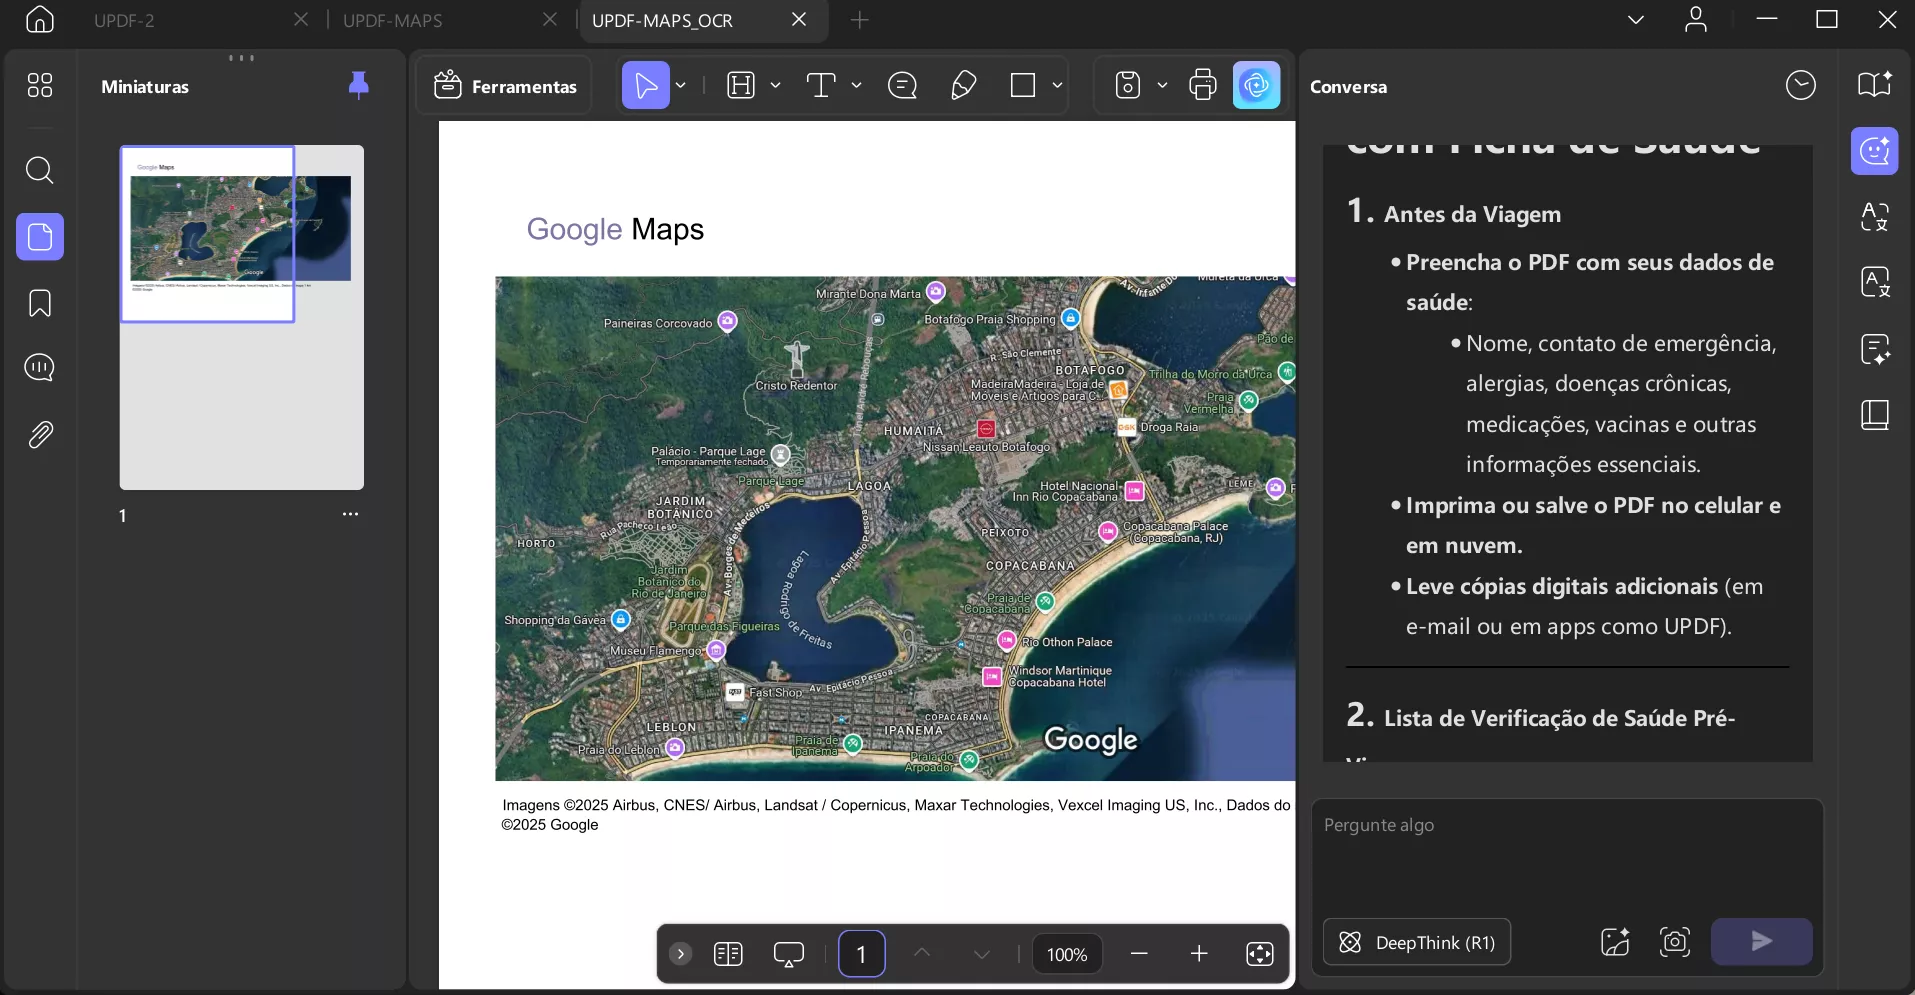Open the comments list sidebar icon
This screenshot has width=1915, height=995.
click(40, 367)
